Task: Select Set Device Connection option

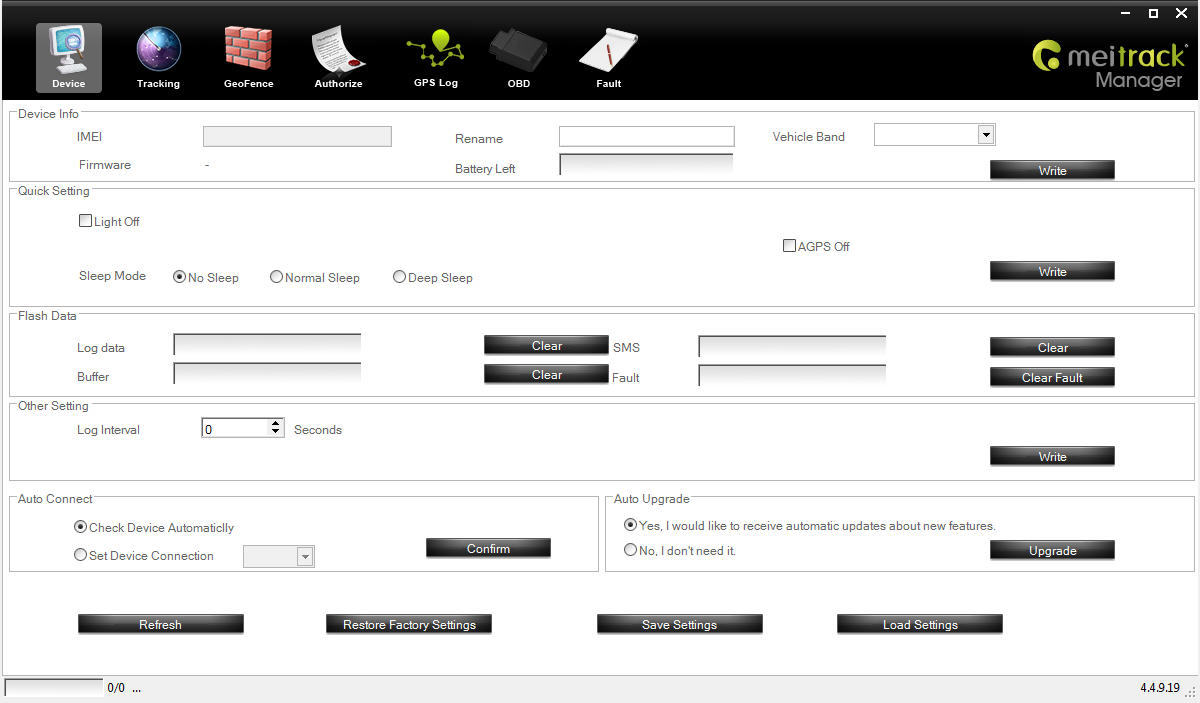Action: pos(81,555)
